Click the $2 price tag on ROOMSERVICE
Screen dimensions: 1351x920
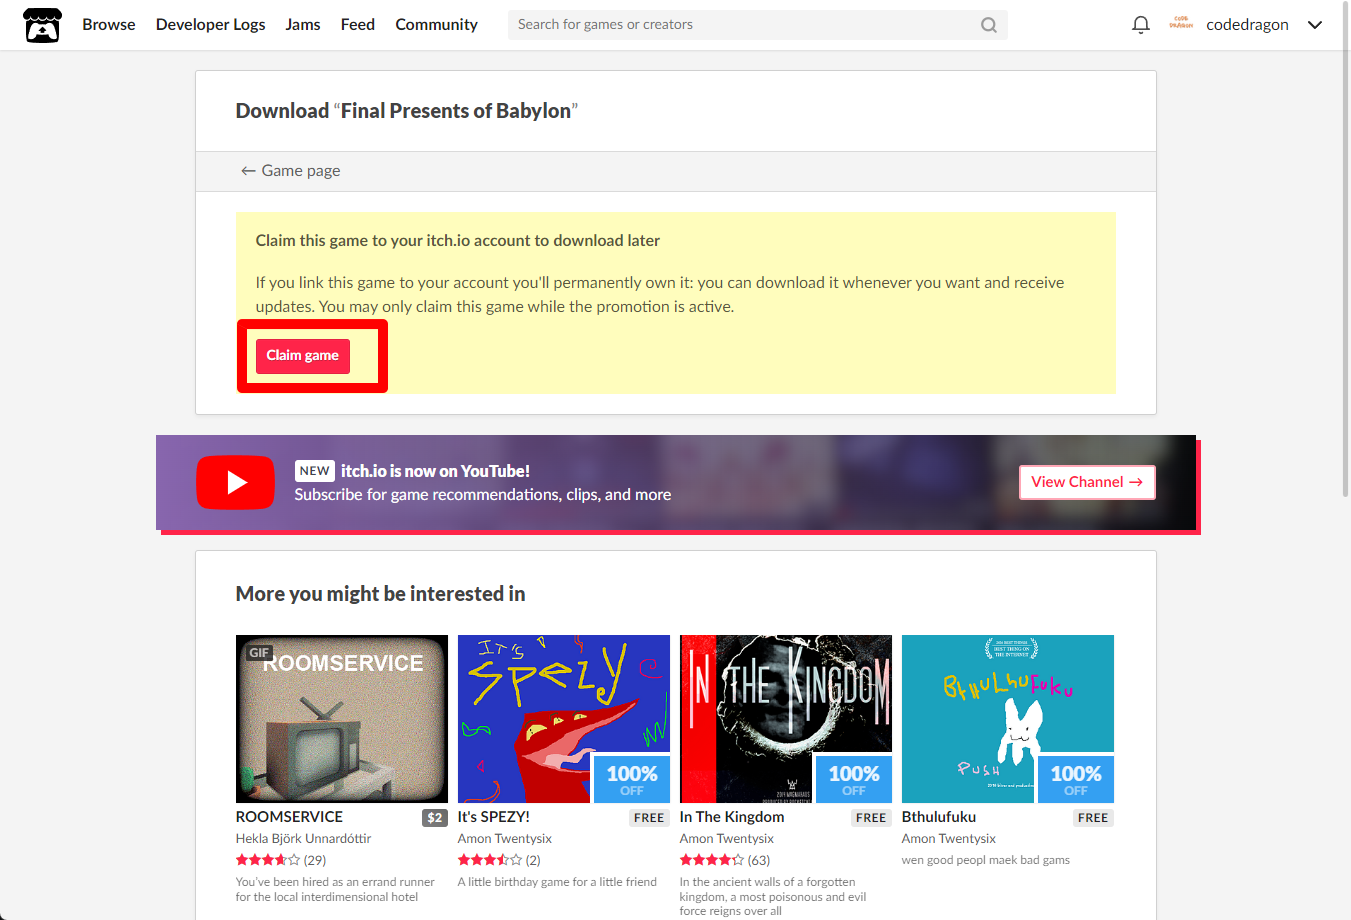tap(435, 818)
